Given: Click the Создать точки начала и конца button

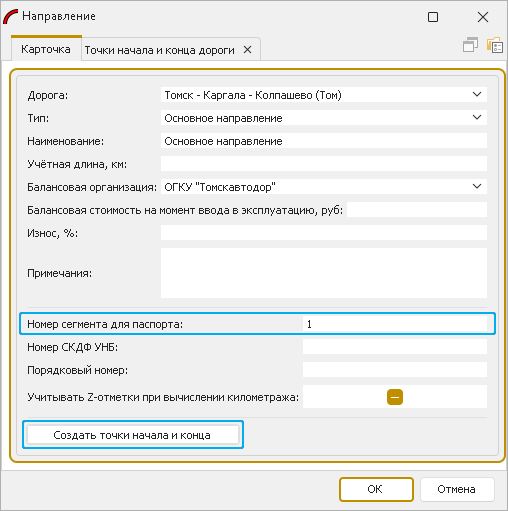Looking at the screenshot, I should click(x=133, y=435).
